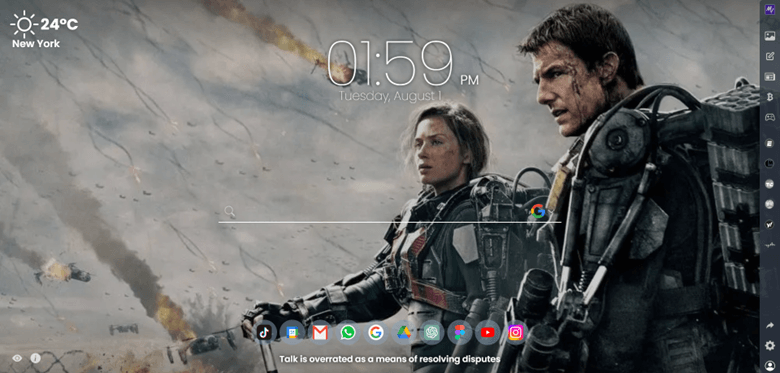
Task: Open the search engine selector Google logo
Action: (538, 212)
